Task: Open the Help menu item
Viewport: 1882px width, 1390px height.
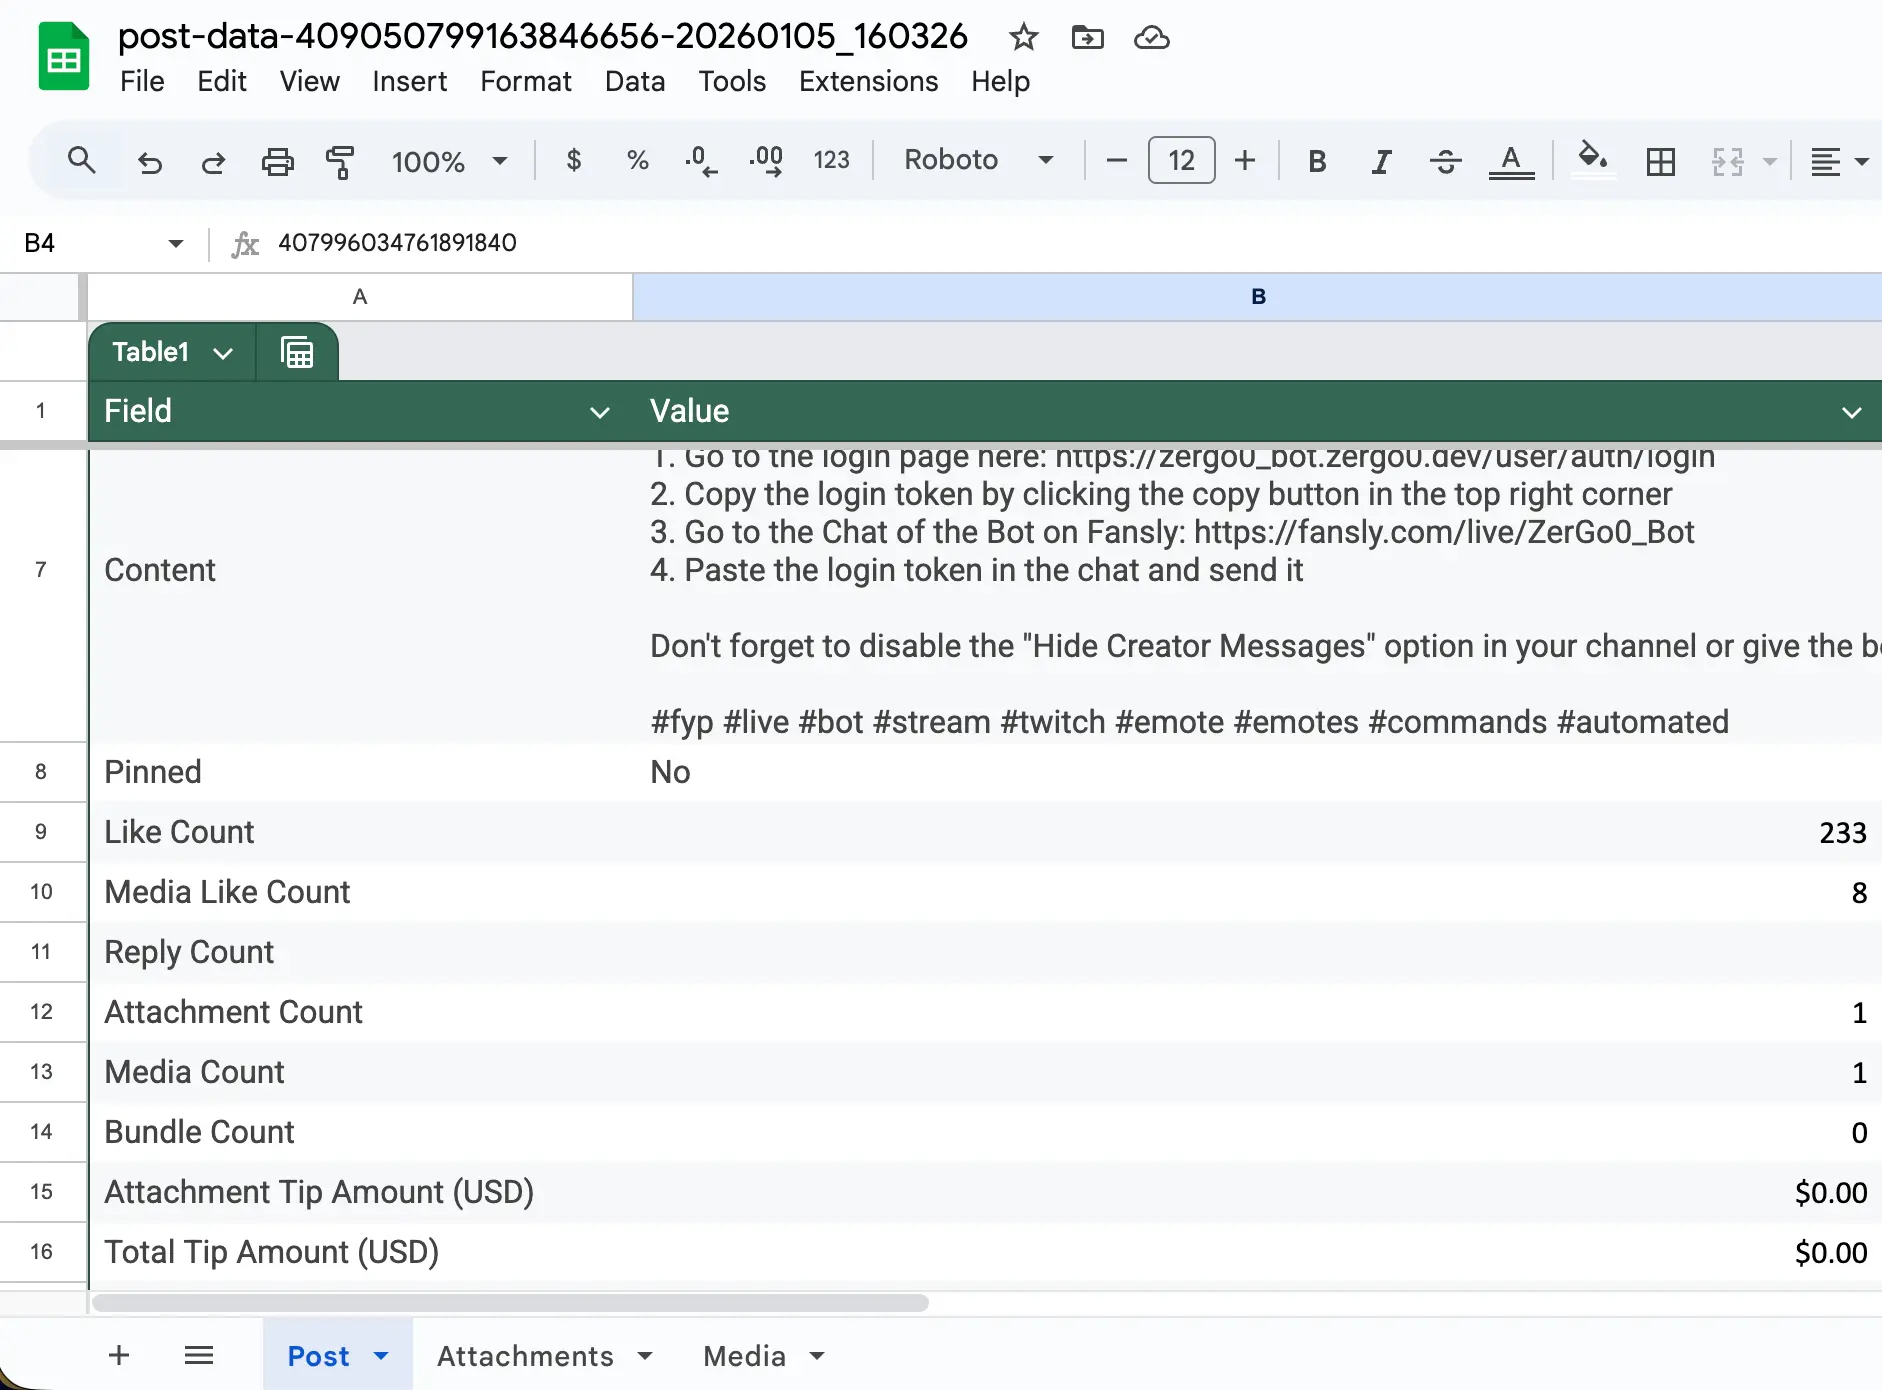Action: pos(999,81)
